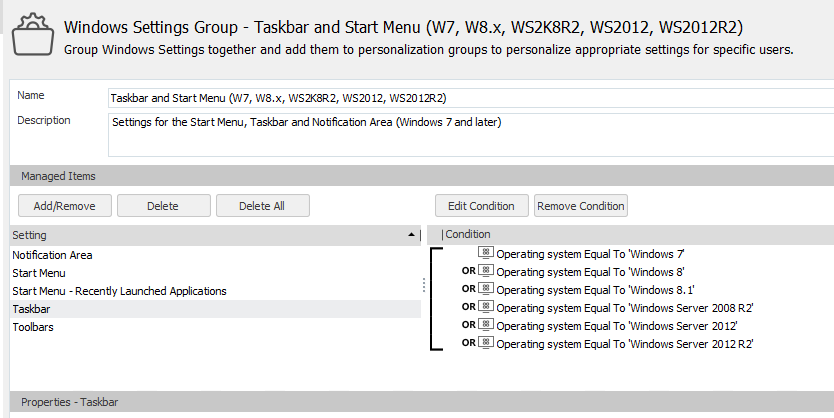Click into the Description text box
The image size is (834, 418).
470,134
